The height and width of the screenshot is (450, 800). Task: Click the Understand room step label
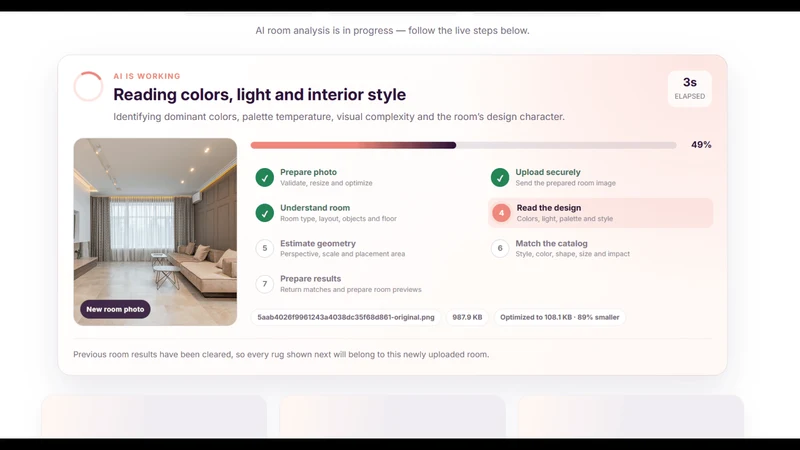[315, 208]
